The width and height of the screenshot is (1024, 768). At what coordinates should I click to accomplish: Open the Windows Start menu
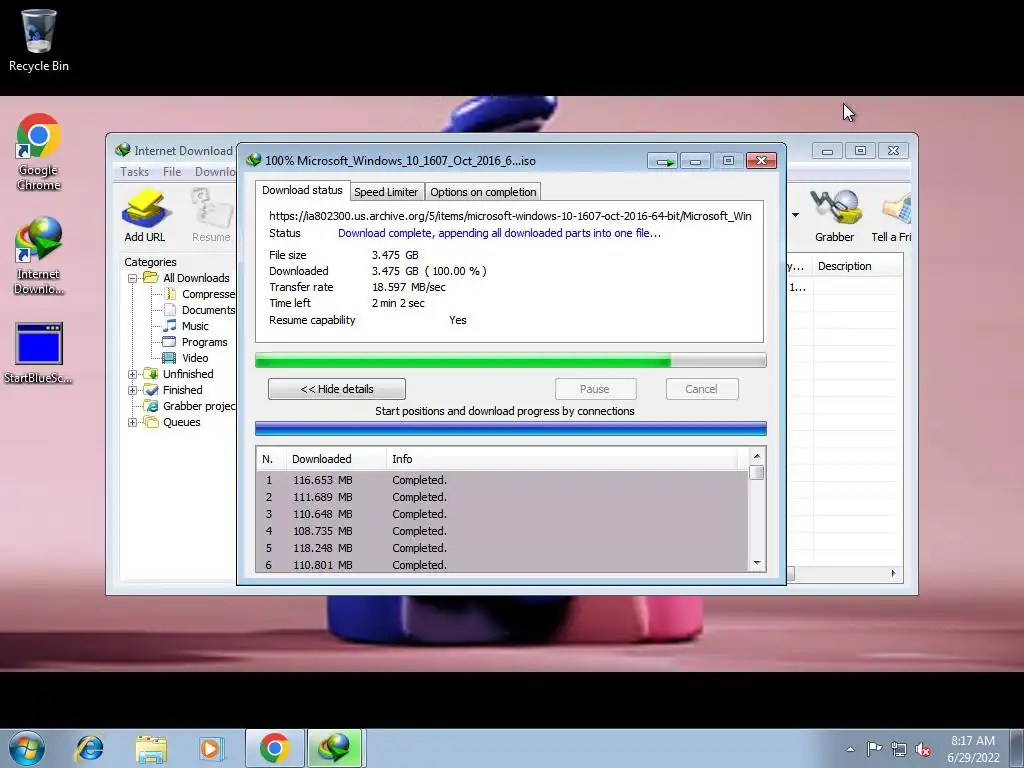tap(27, 748)
